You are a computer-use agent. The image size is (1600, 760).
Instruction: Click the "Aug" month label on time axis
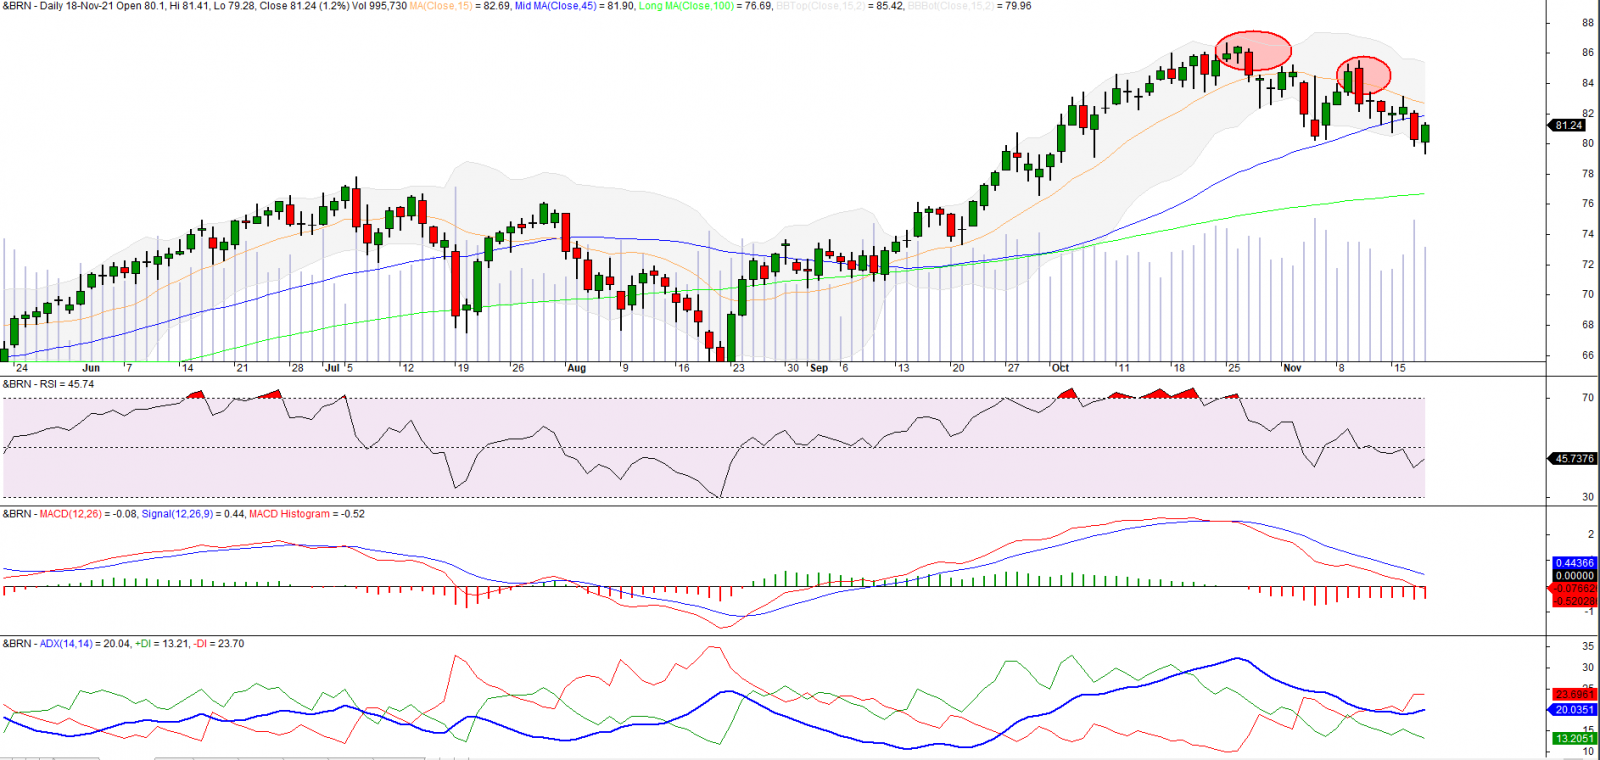pos(576,368)
